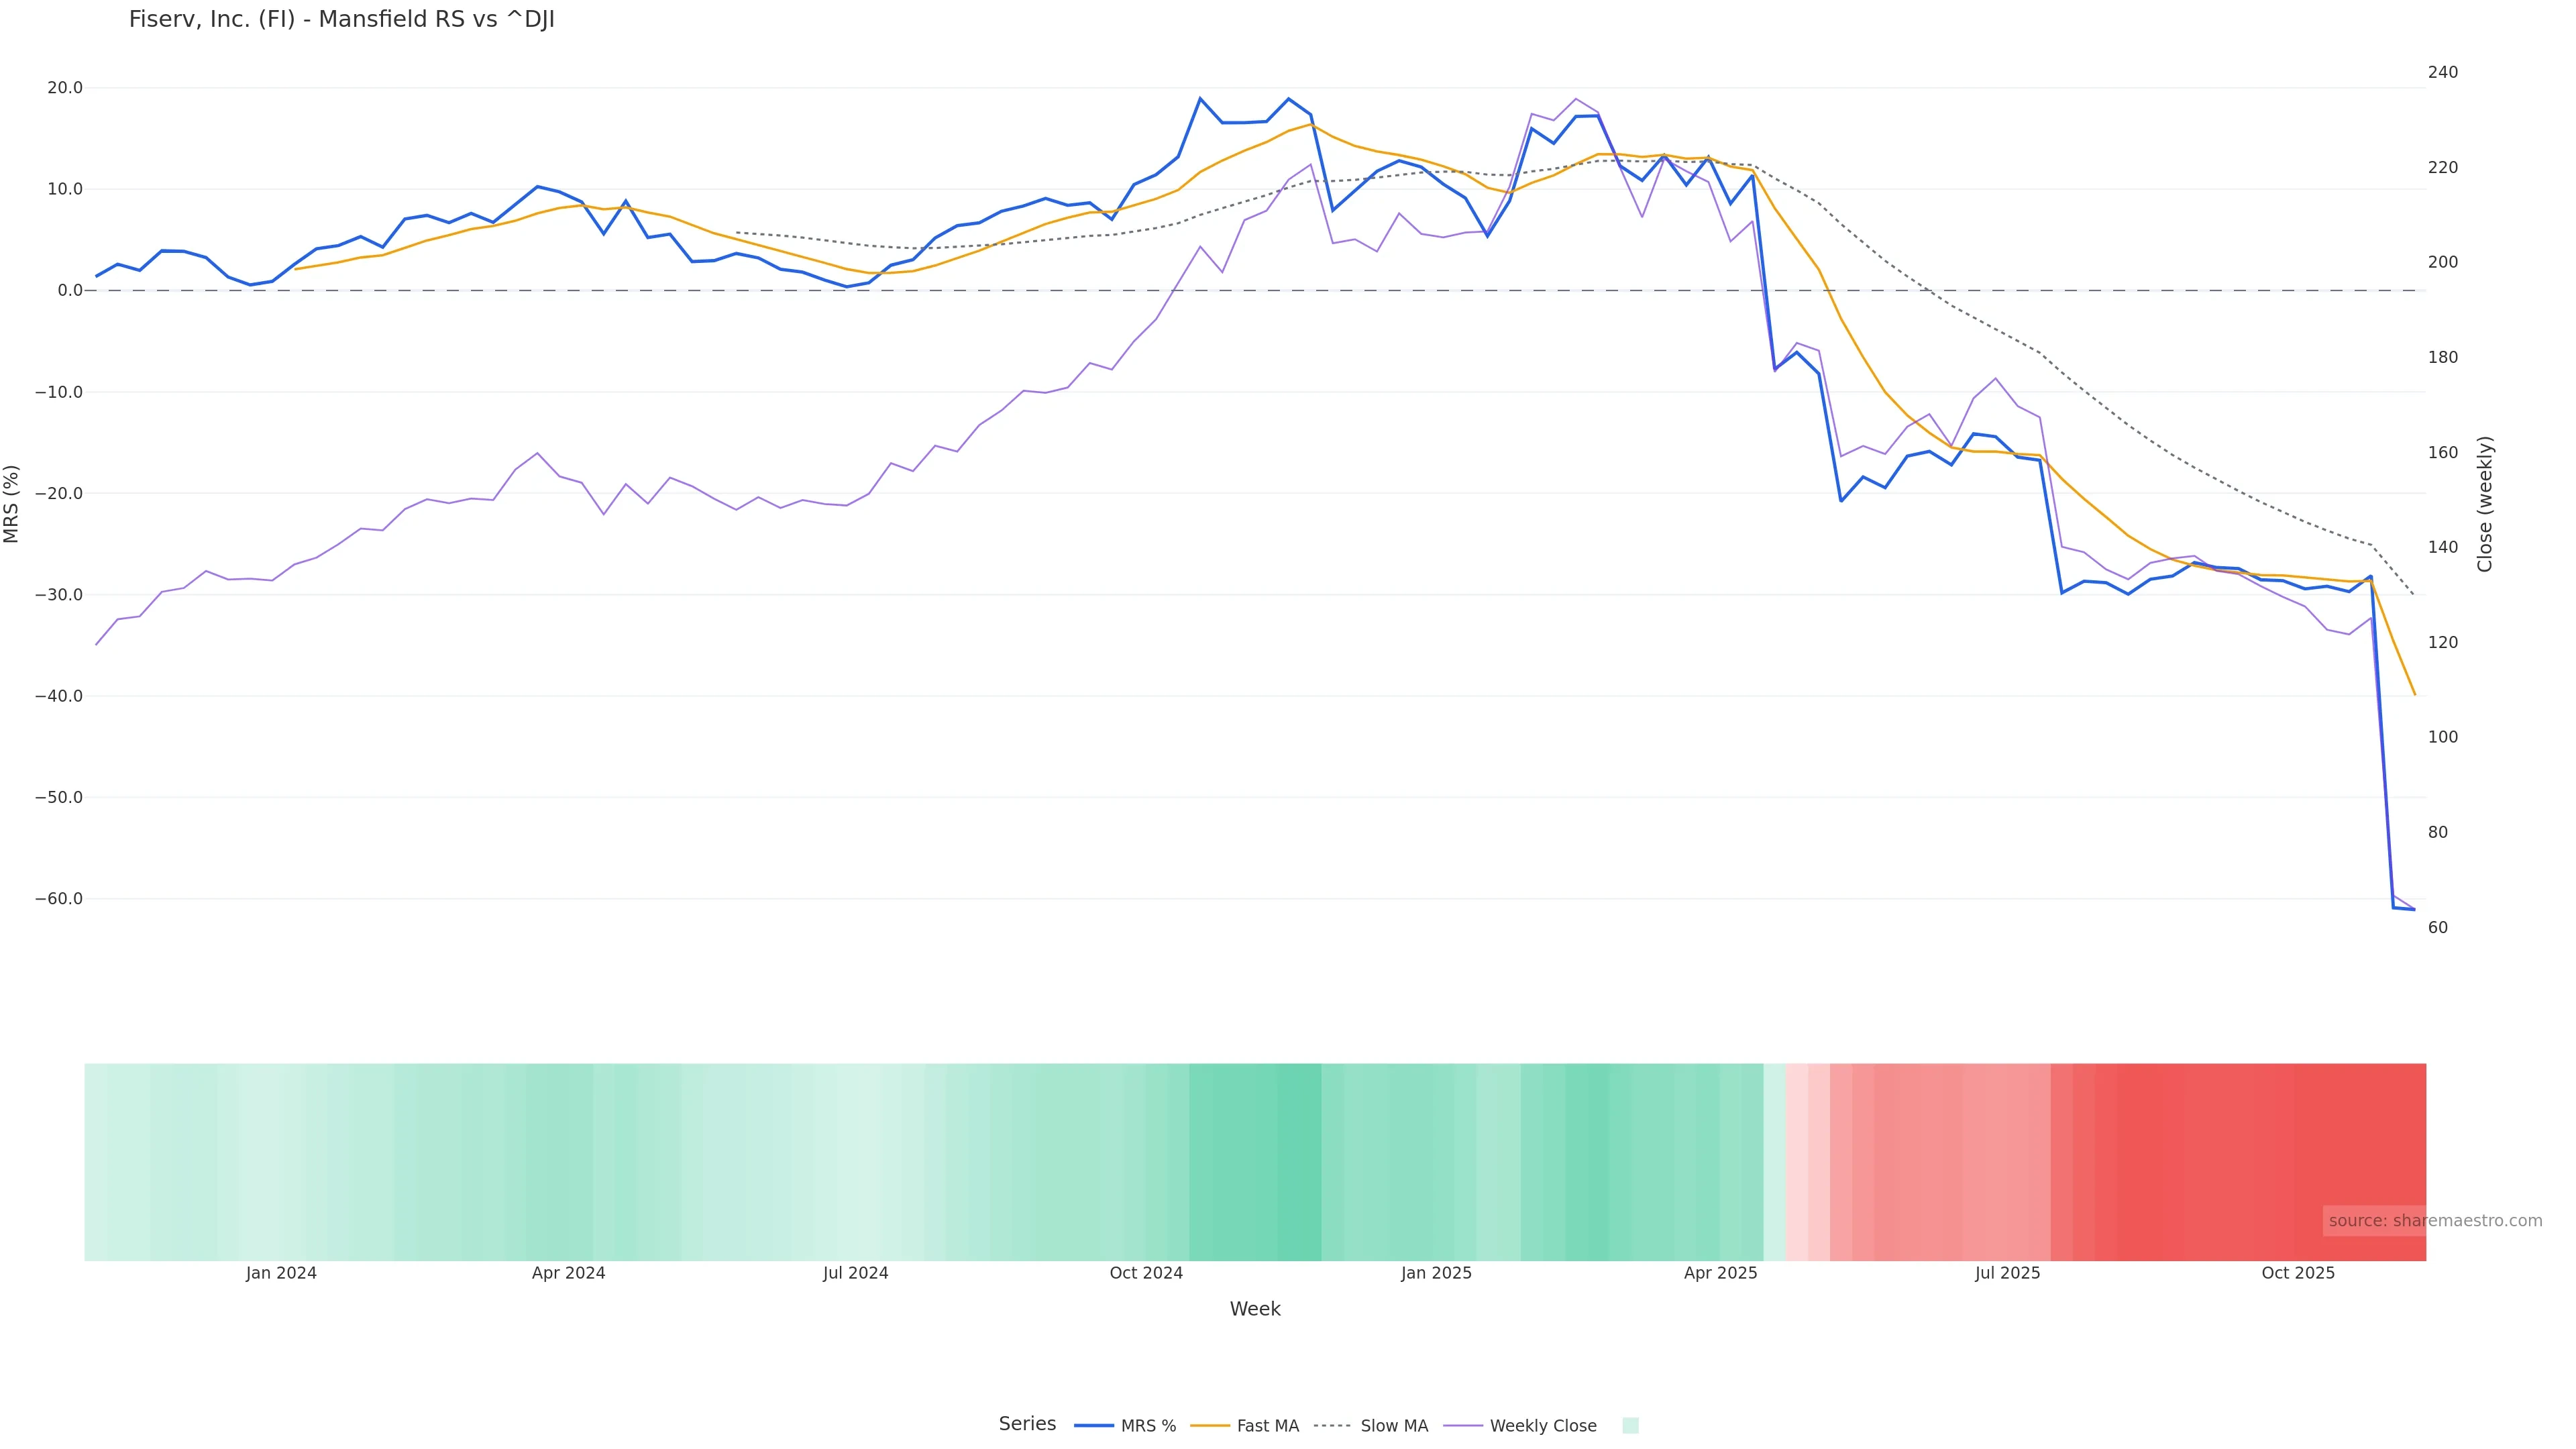Image resolution: width=2576 pixels, height=1449 pixels.
Task: Select the Oct 2024 x-axis tick label
Action: point(1146,1274)
